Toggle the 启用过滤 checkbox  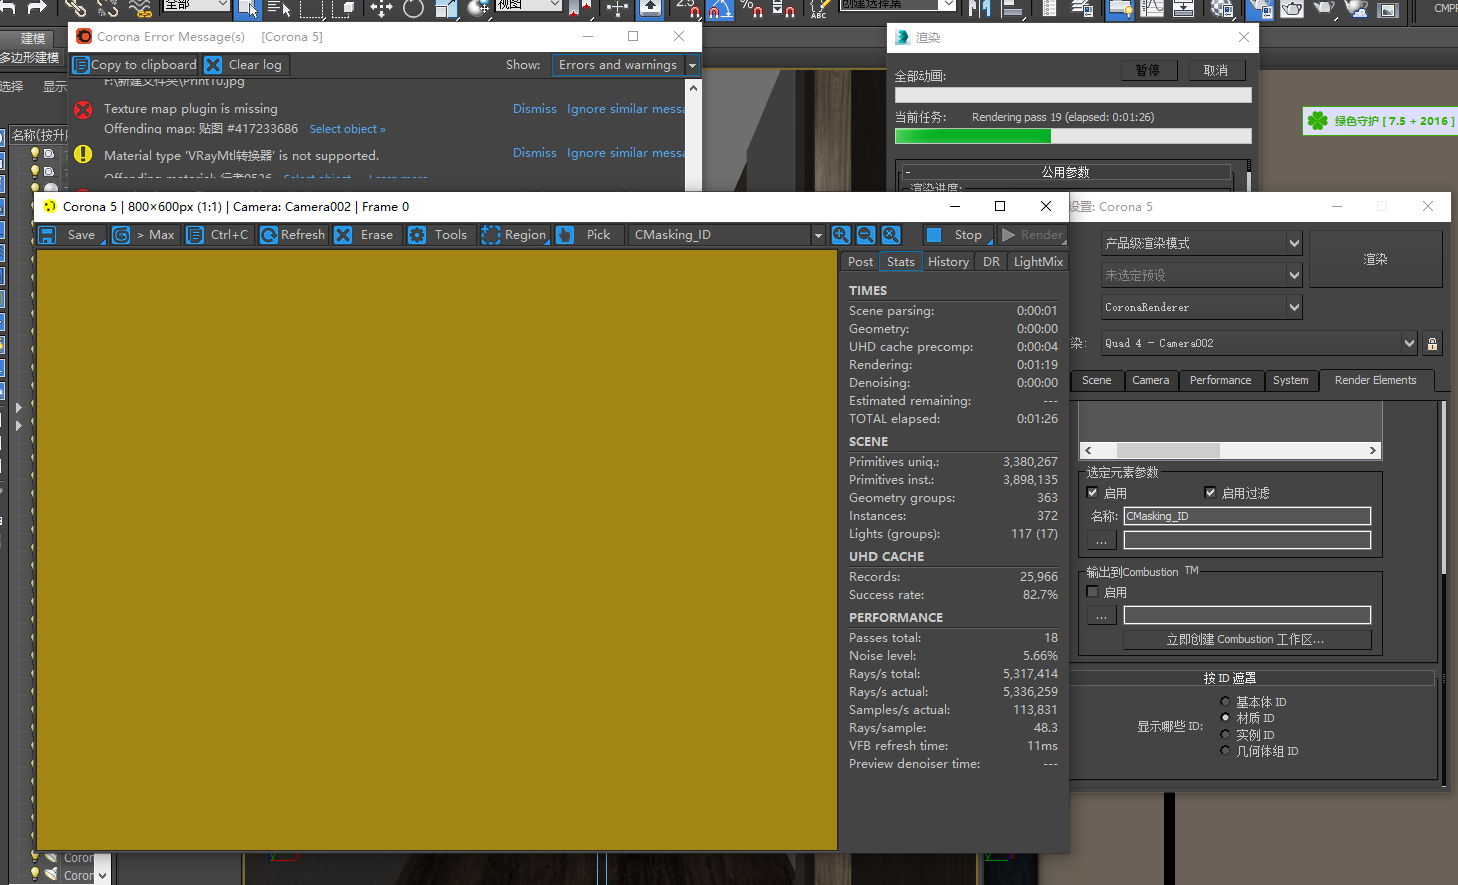1210,493
